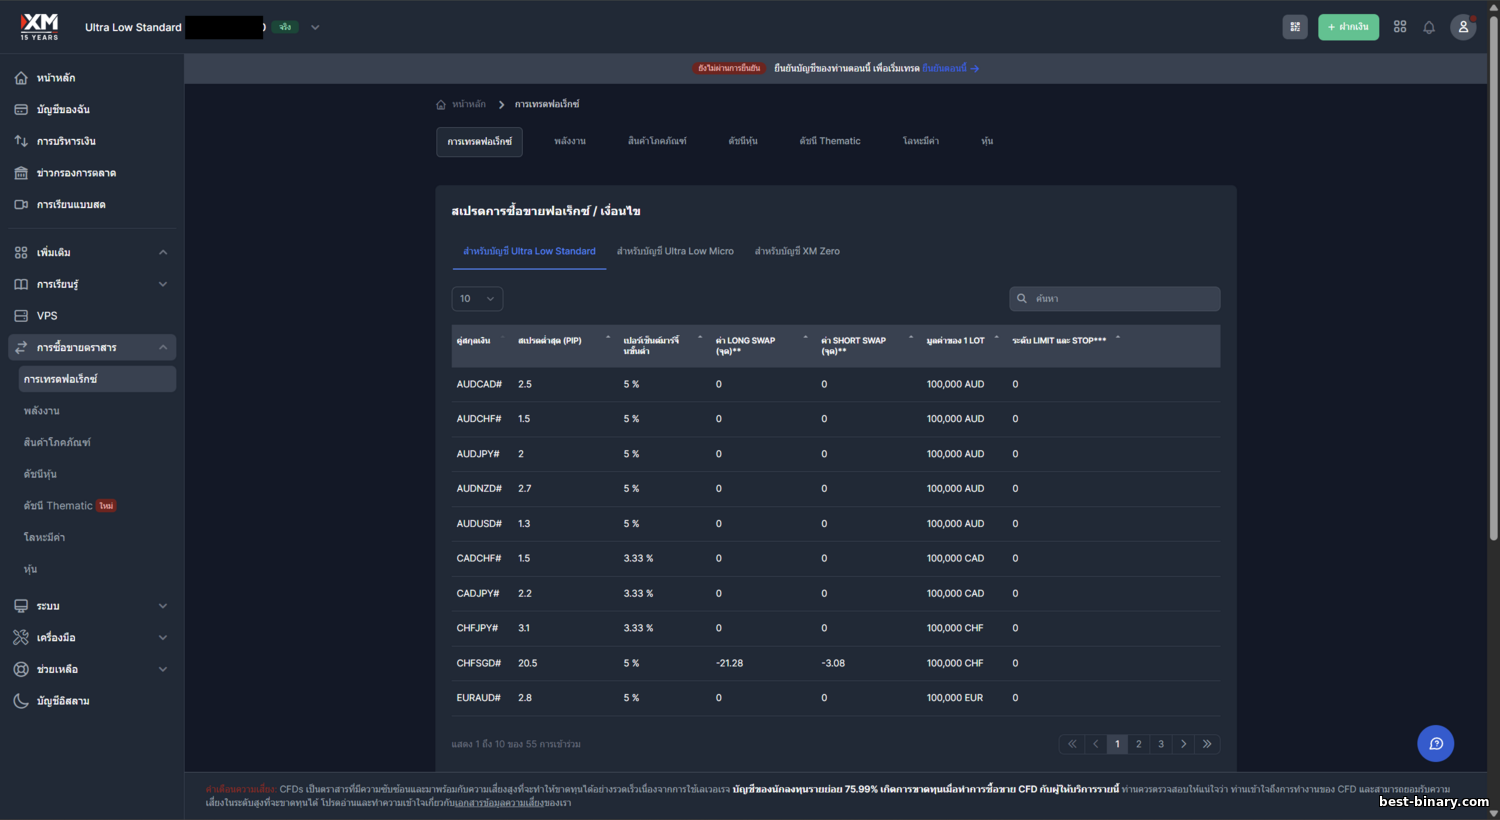
Task: Click the XM logo
Action: coord(40,26)
